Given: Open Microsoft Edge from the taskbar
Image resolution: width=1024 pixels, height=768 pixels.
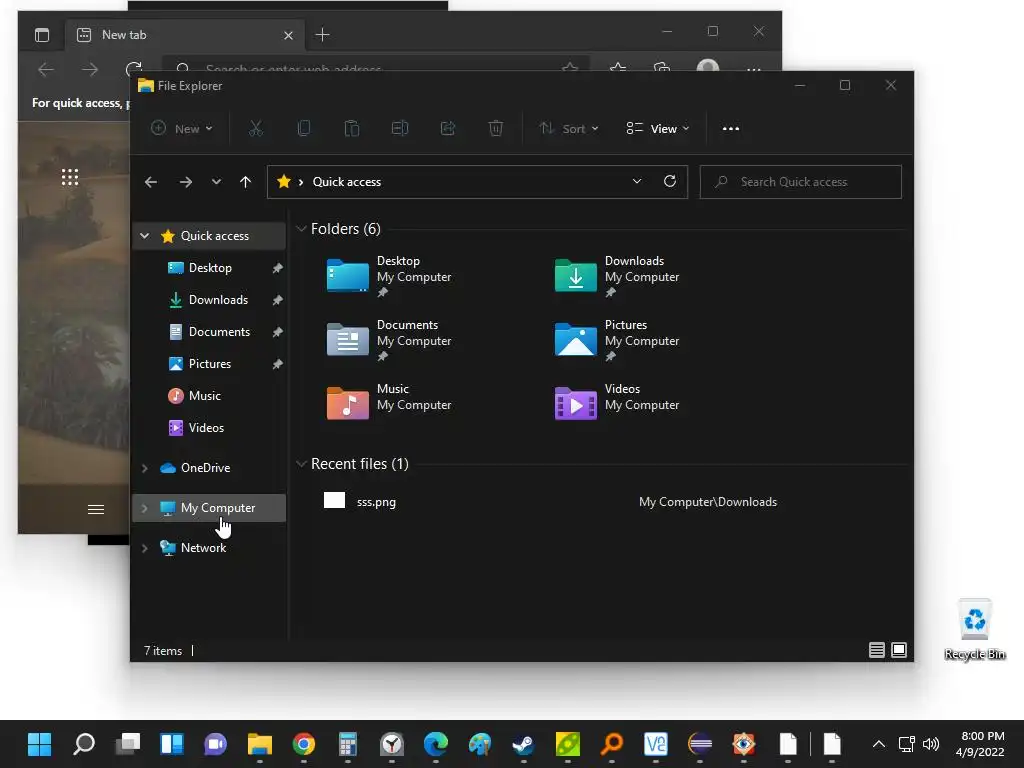Looking at the screenshot, I should 436,744.
